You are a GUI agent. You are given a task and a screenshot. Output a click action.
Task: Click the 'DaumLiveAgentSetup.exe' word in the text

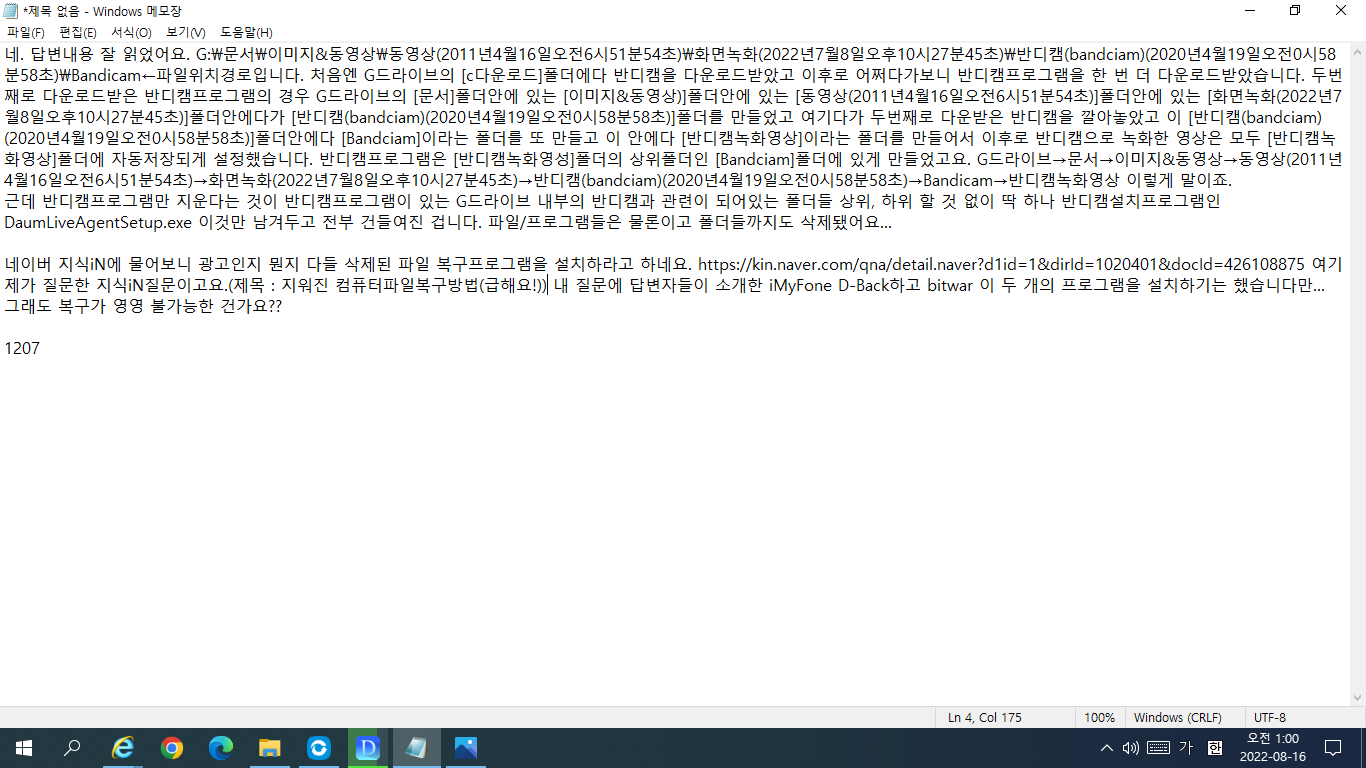click(98, 222)
